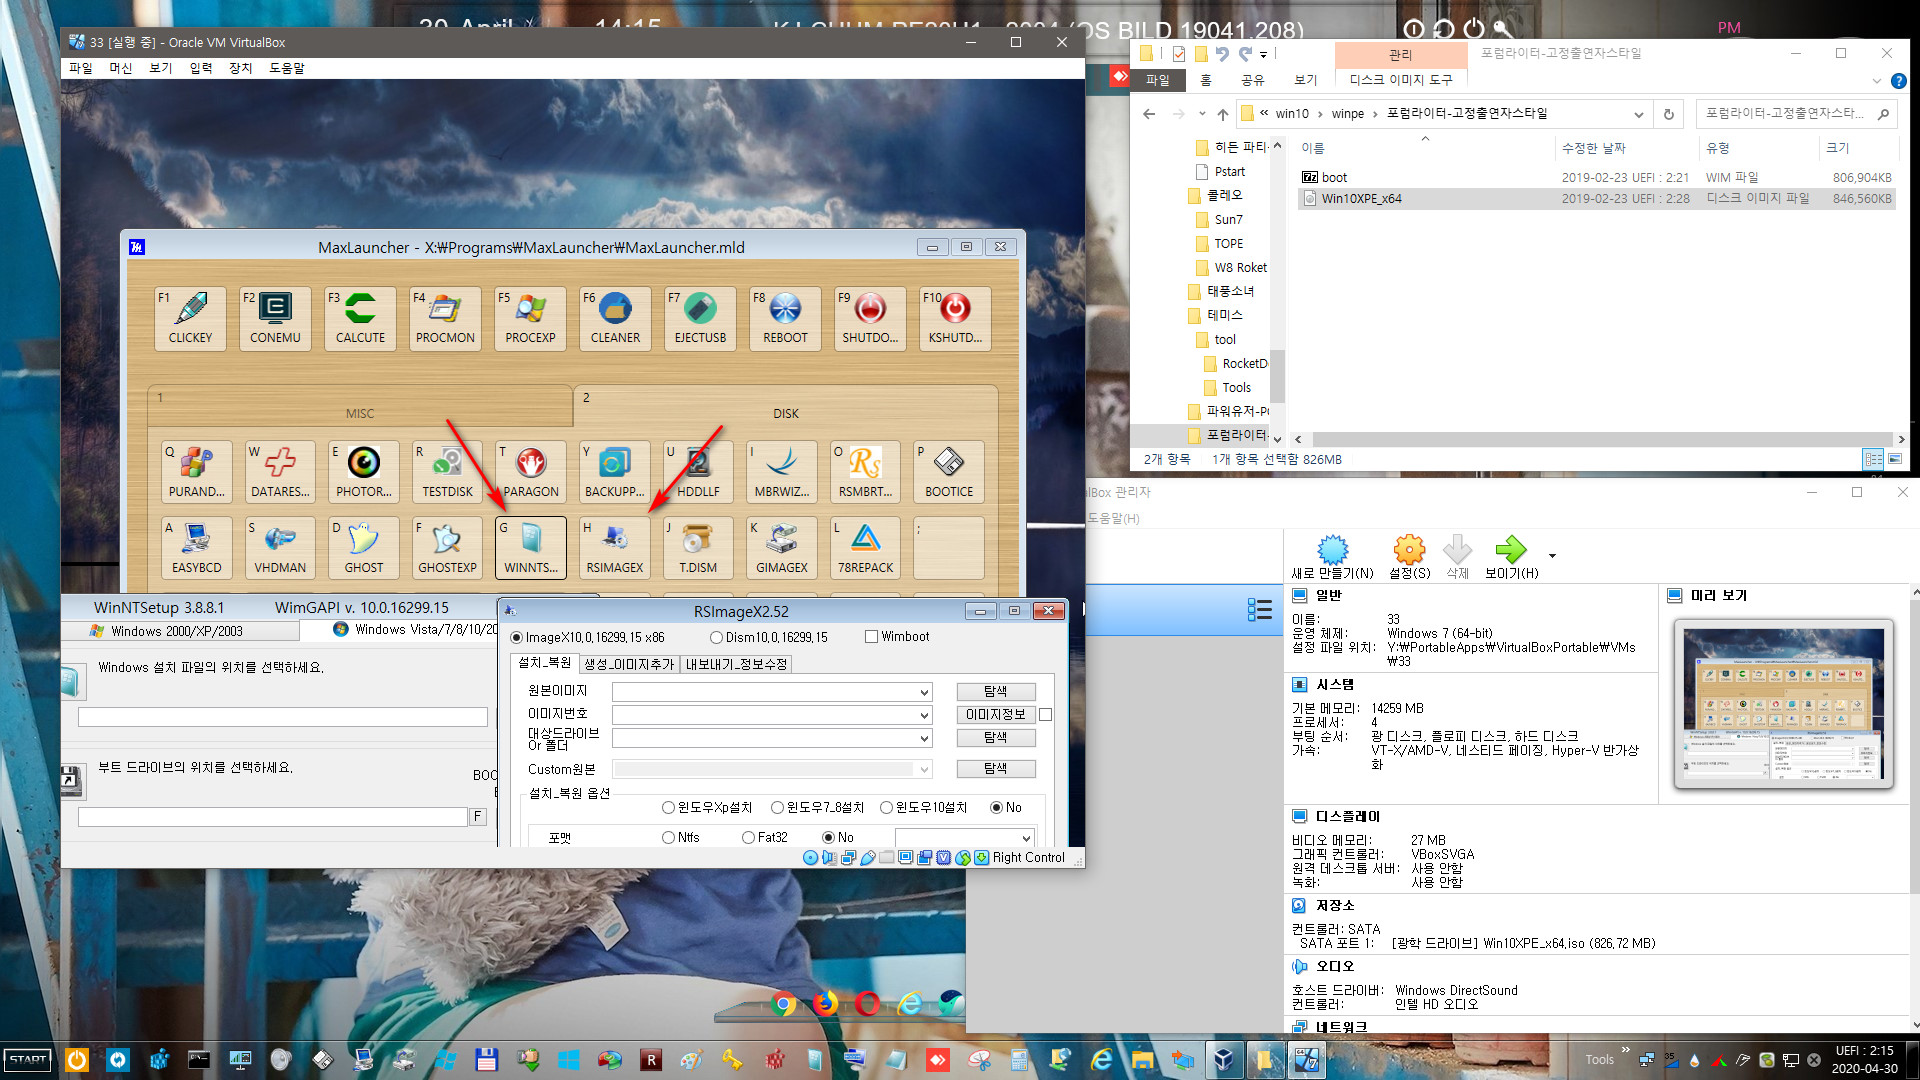Open the Custom source (Custom원본) dropdown
The width and height of the screenshot is (1920, 1080).
click(x=924, y=769)
